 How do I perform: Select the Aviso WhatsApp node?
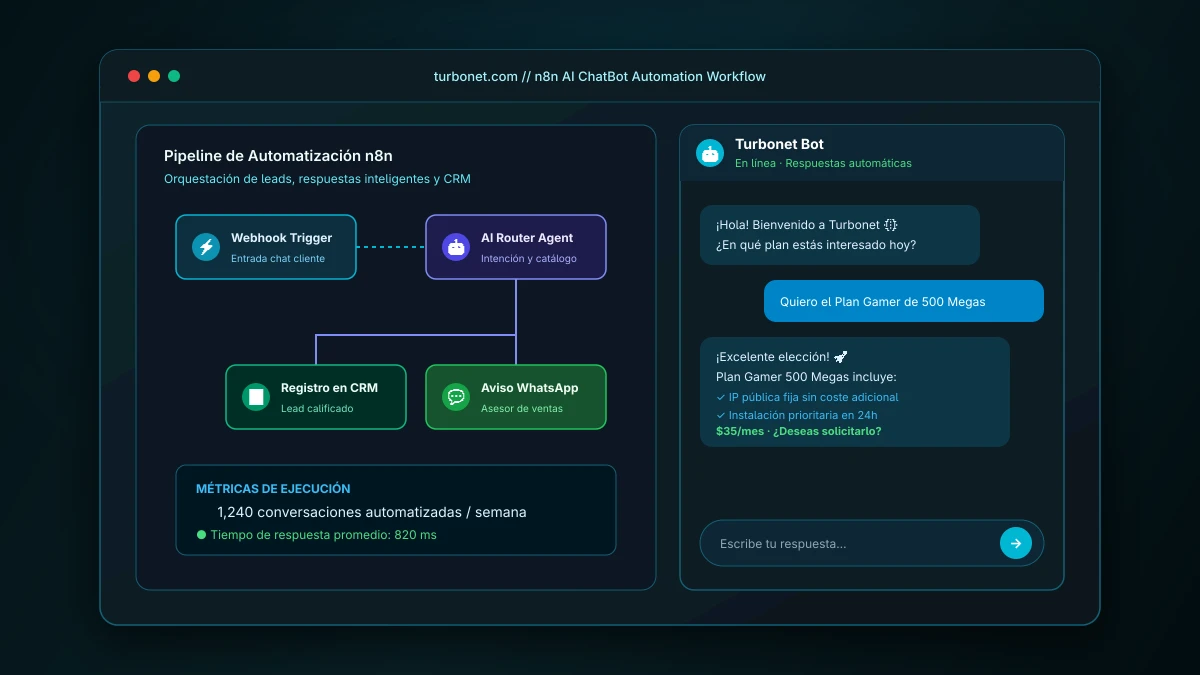(x=516, y=397)
